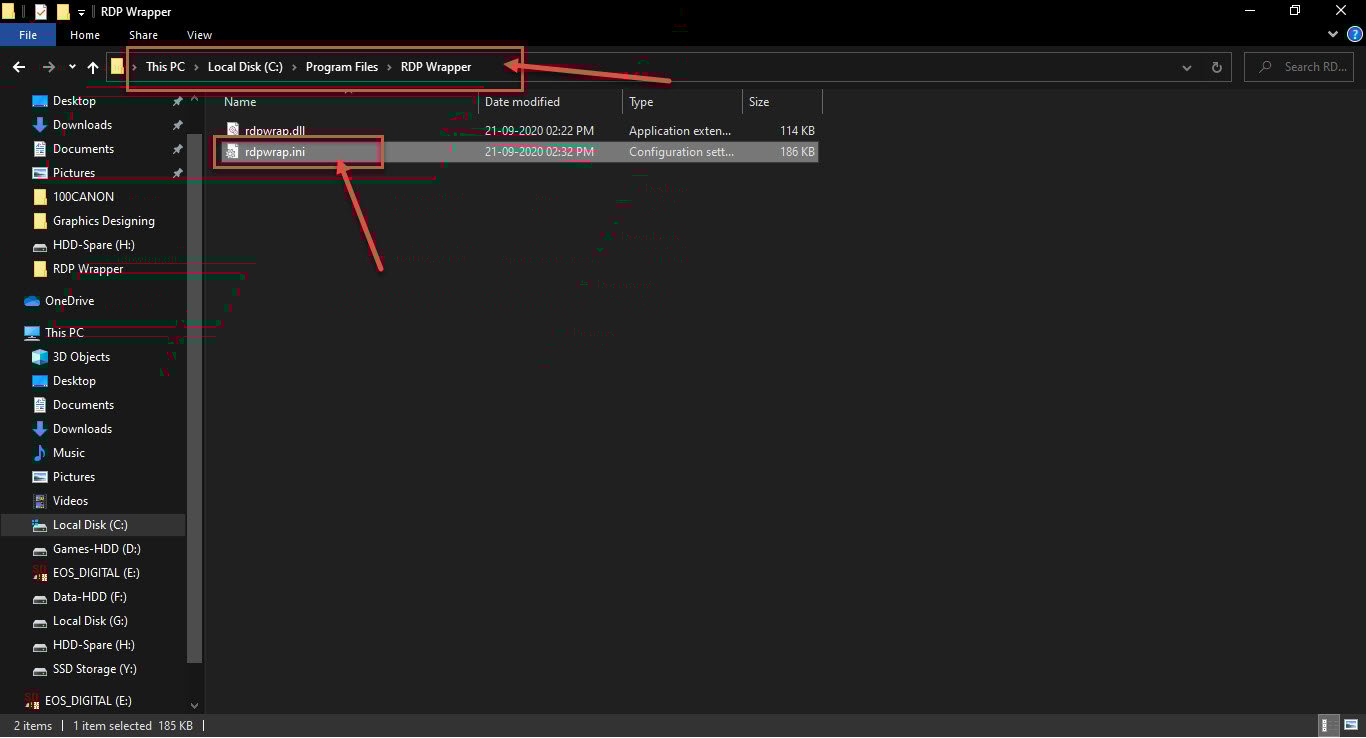1366x738 pixels.
Task: Click Local Disk (C:) in the address breadcrumb
Action: (x=245, y=67)
